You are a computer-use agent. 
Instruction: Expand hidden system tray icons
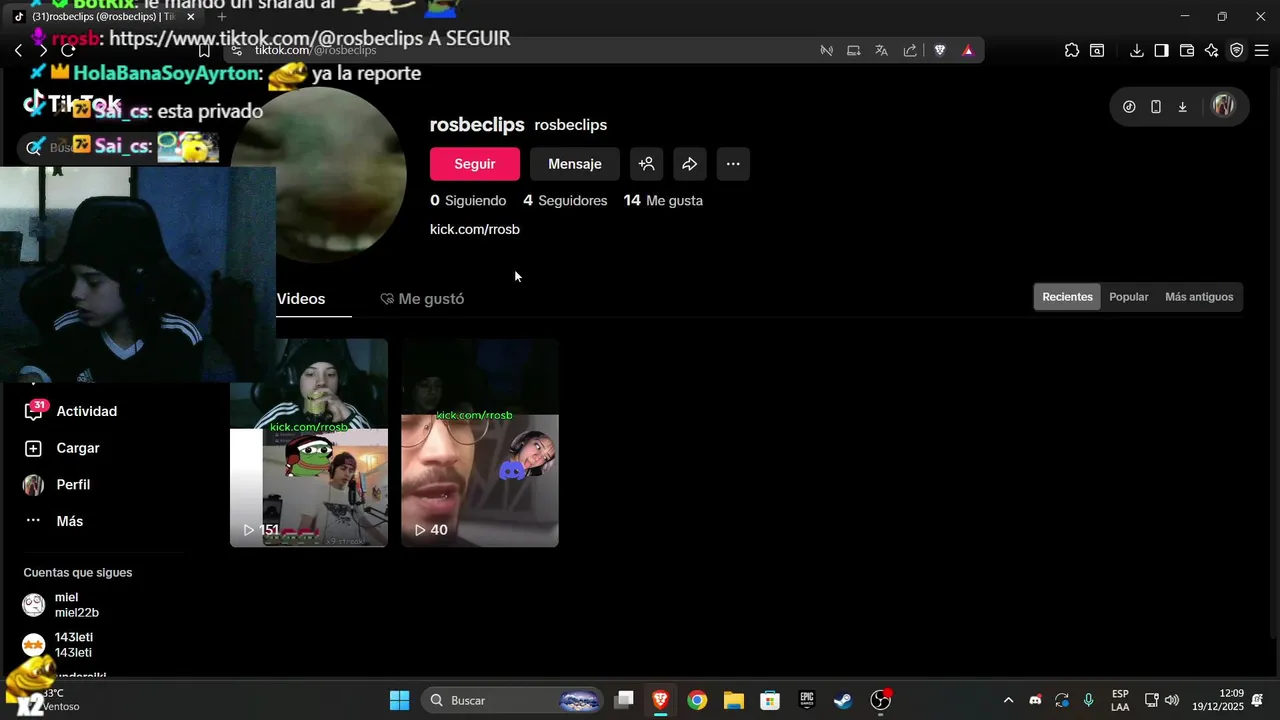[x=1008, y=700]
